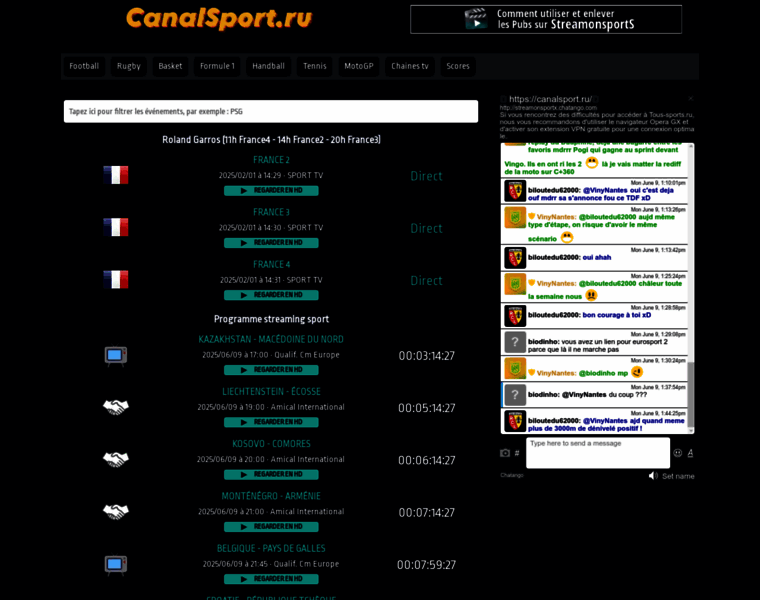Open the Scores menu

click(x=458, y=66)
